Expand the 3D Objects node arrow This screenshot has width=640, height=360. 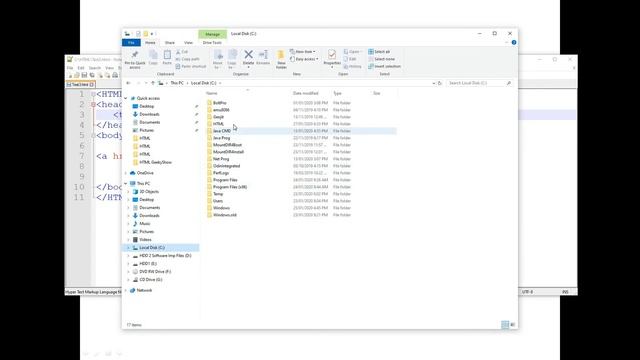[x=129, y=192]
